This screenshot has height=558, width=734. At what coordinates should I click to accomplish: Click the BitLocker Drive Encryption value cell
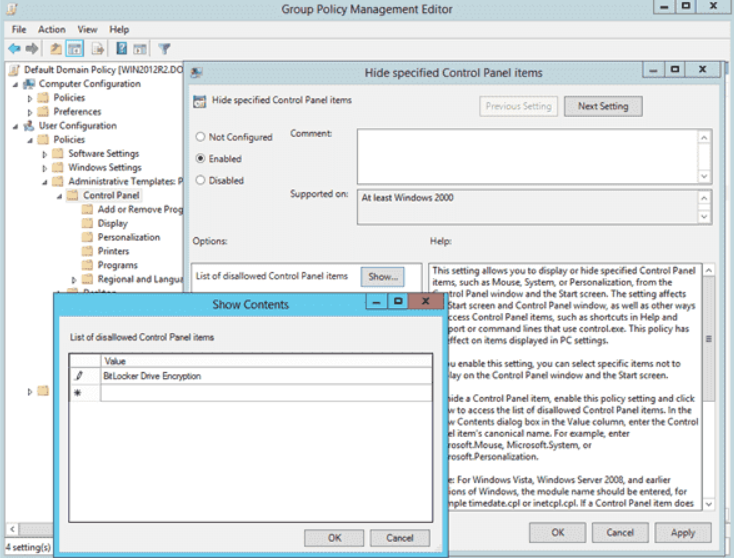click(266, 376)
